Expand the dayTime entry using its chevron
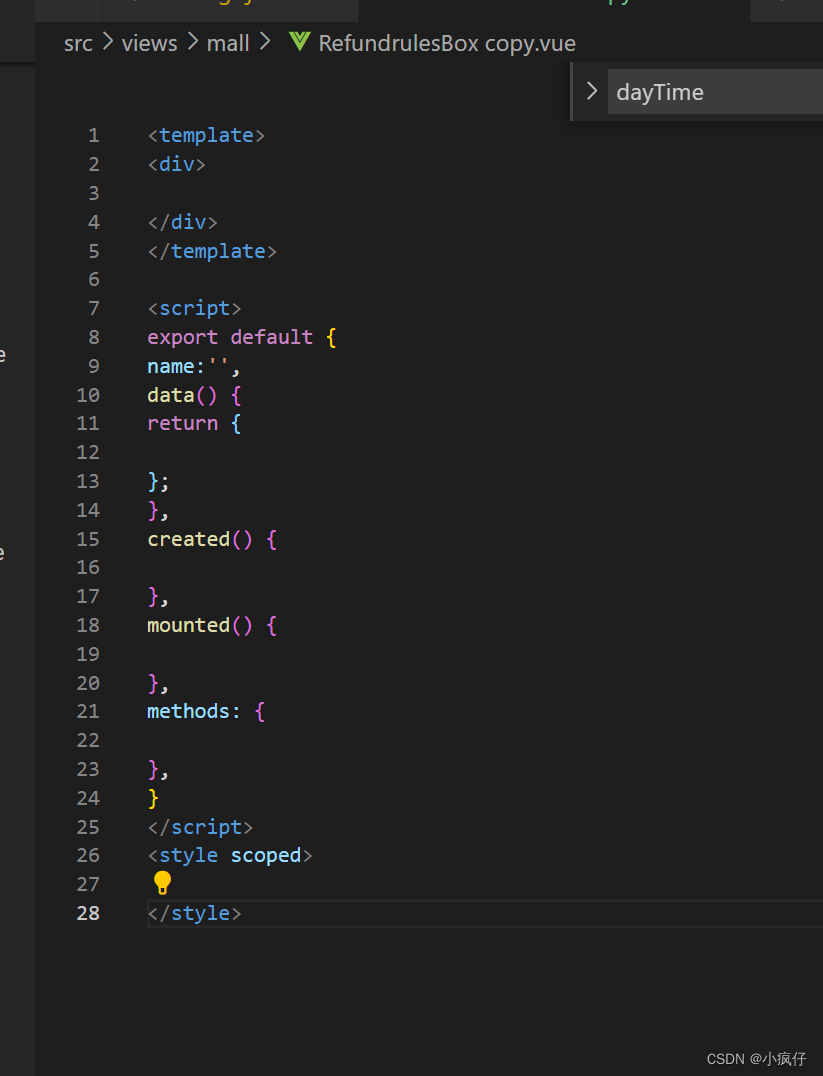This screenshot has width=823, height=1076. 591,90
